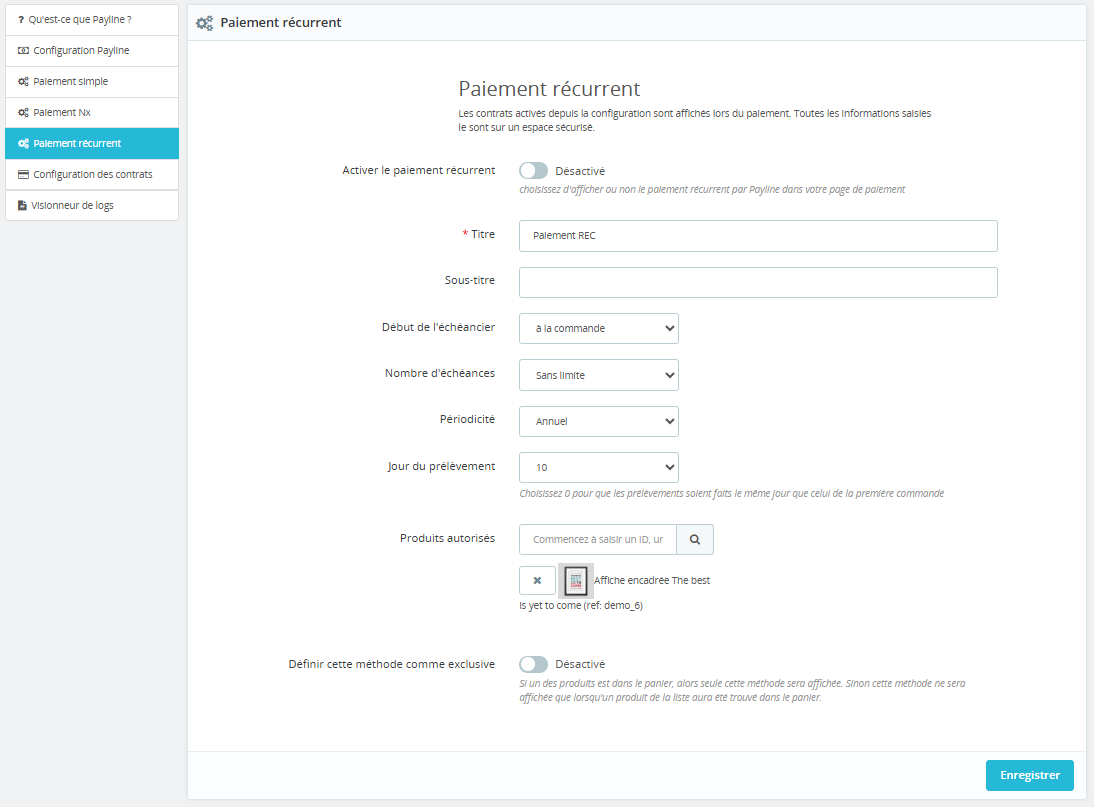This screenshot has width=1094, height=807.
Task: Open the Paiement récurrent sidebar item
Action: tap(77, 143)
